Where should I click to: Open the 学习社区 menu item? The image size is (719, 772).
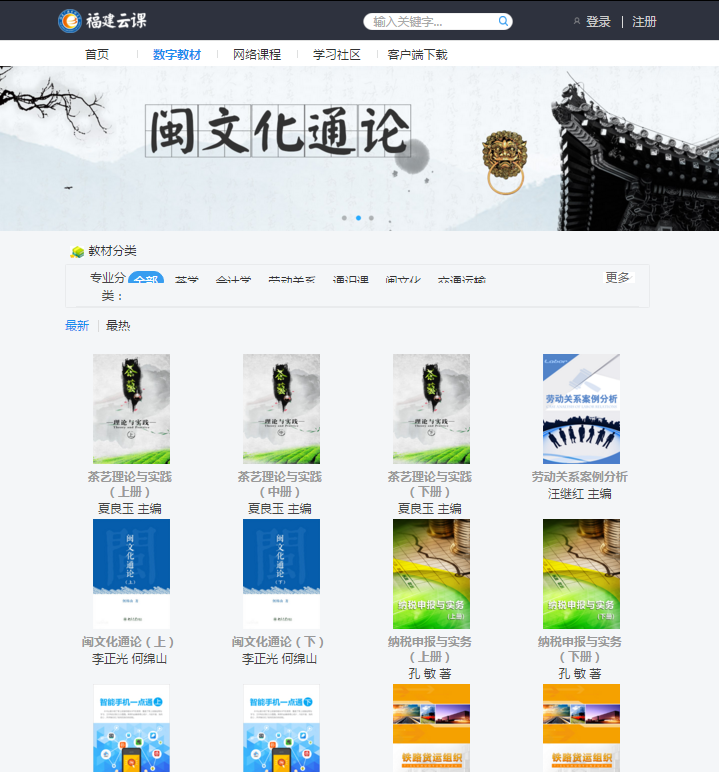tap(337, 54)
